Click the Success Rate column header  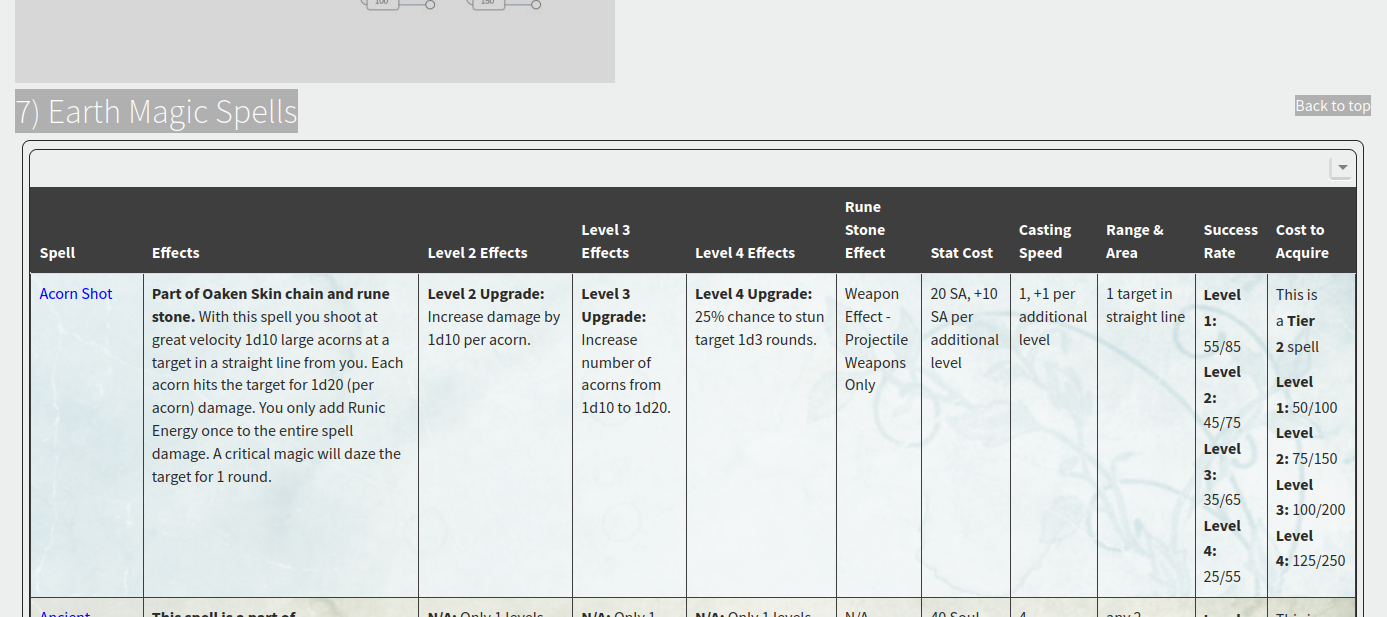click(x=1230, y=241)
